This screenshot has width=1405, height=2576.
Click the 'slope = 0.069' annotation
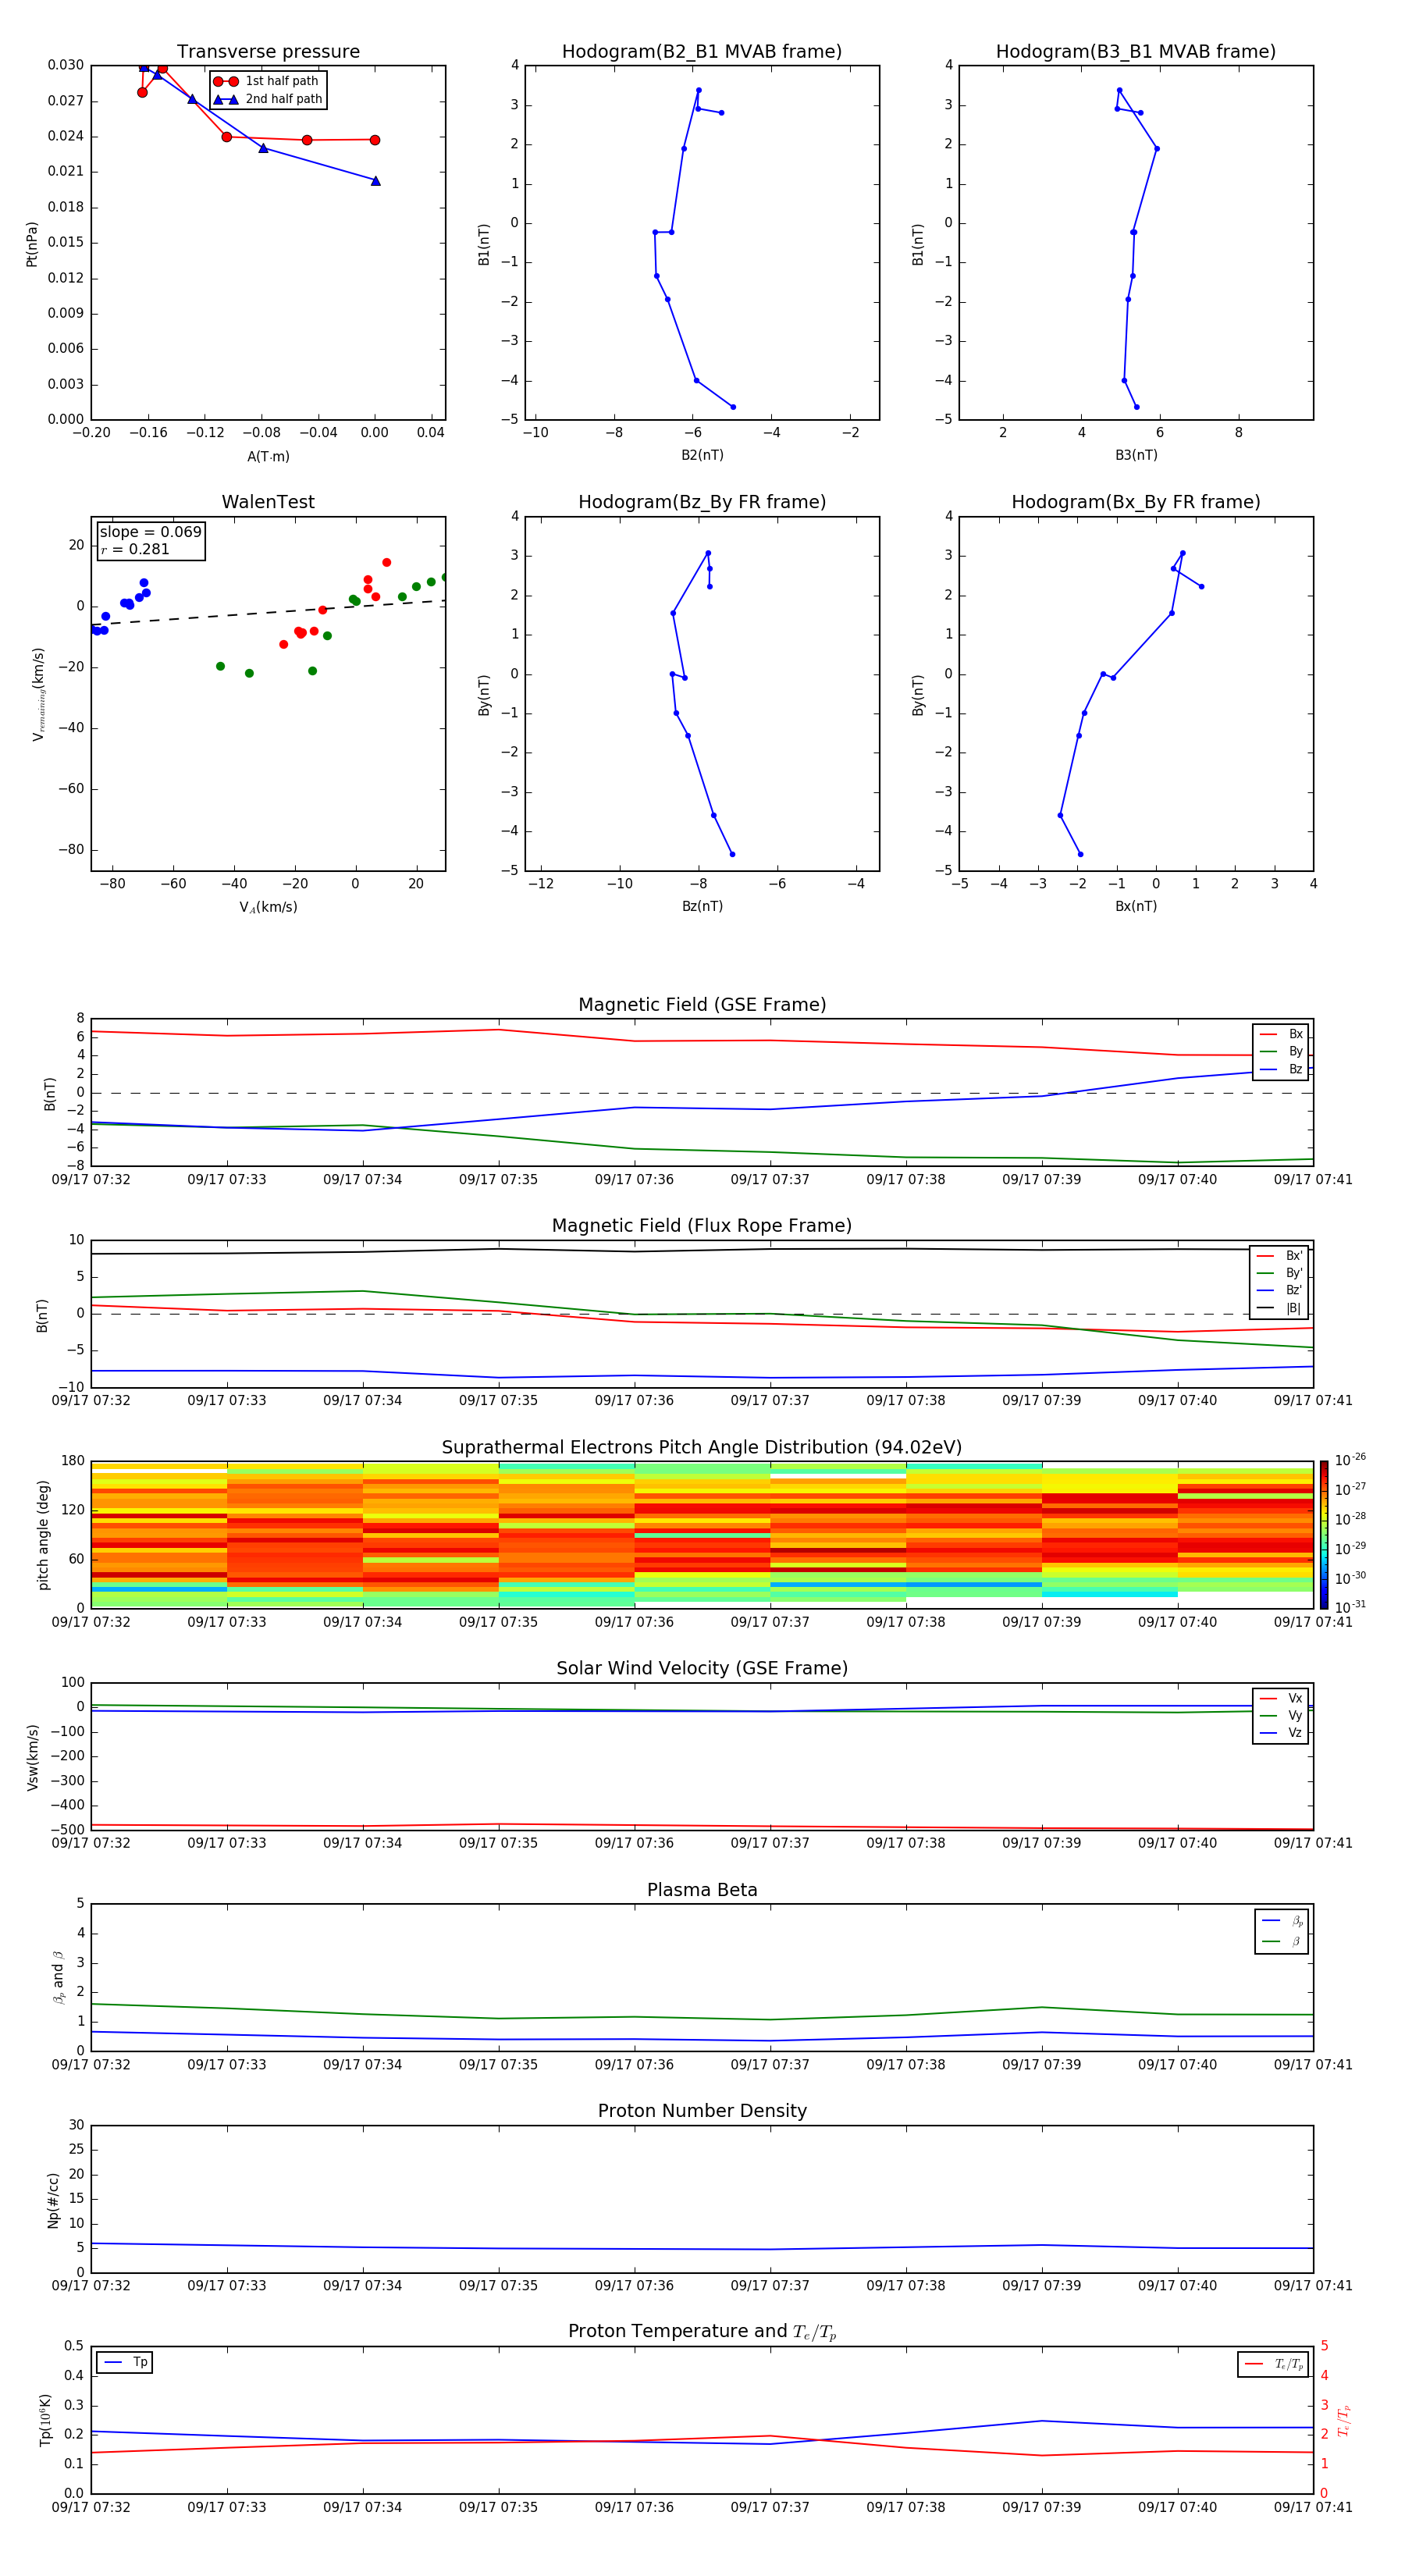[x=150, y=532]
